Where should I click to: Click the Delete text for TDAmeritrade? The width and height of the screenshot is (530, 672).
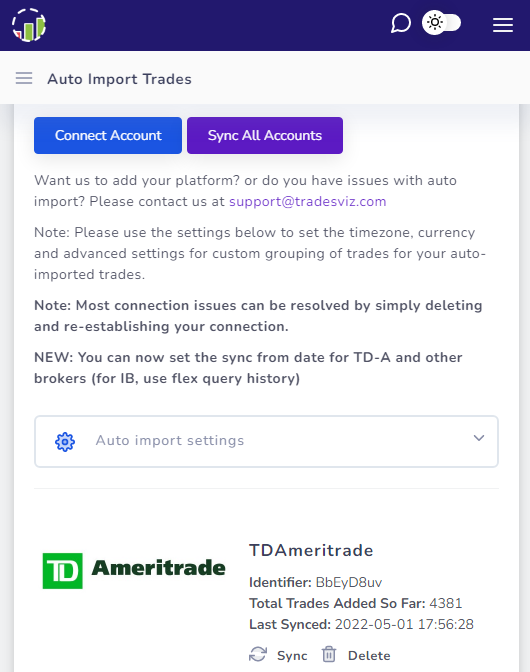369,656
